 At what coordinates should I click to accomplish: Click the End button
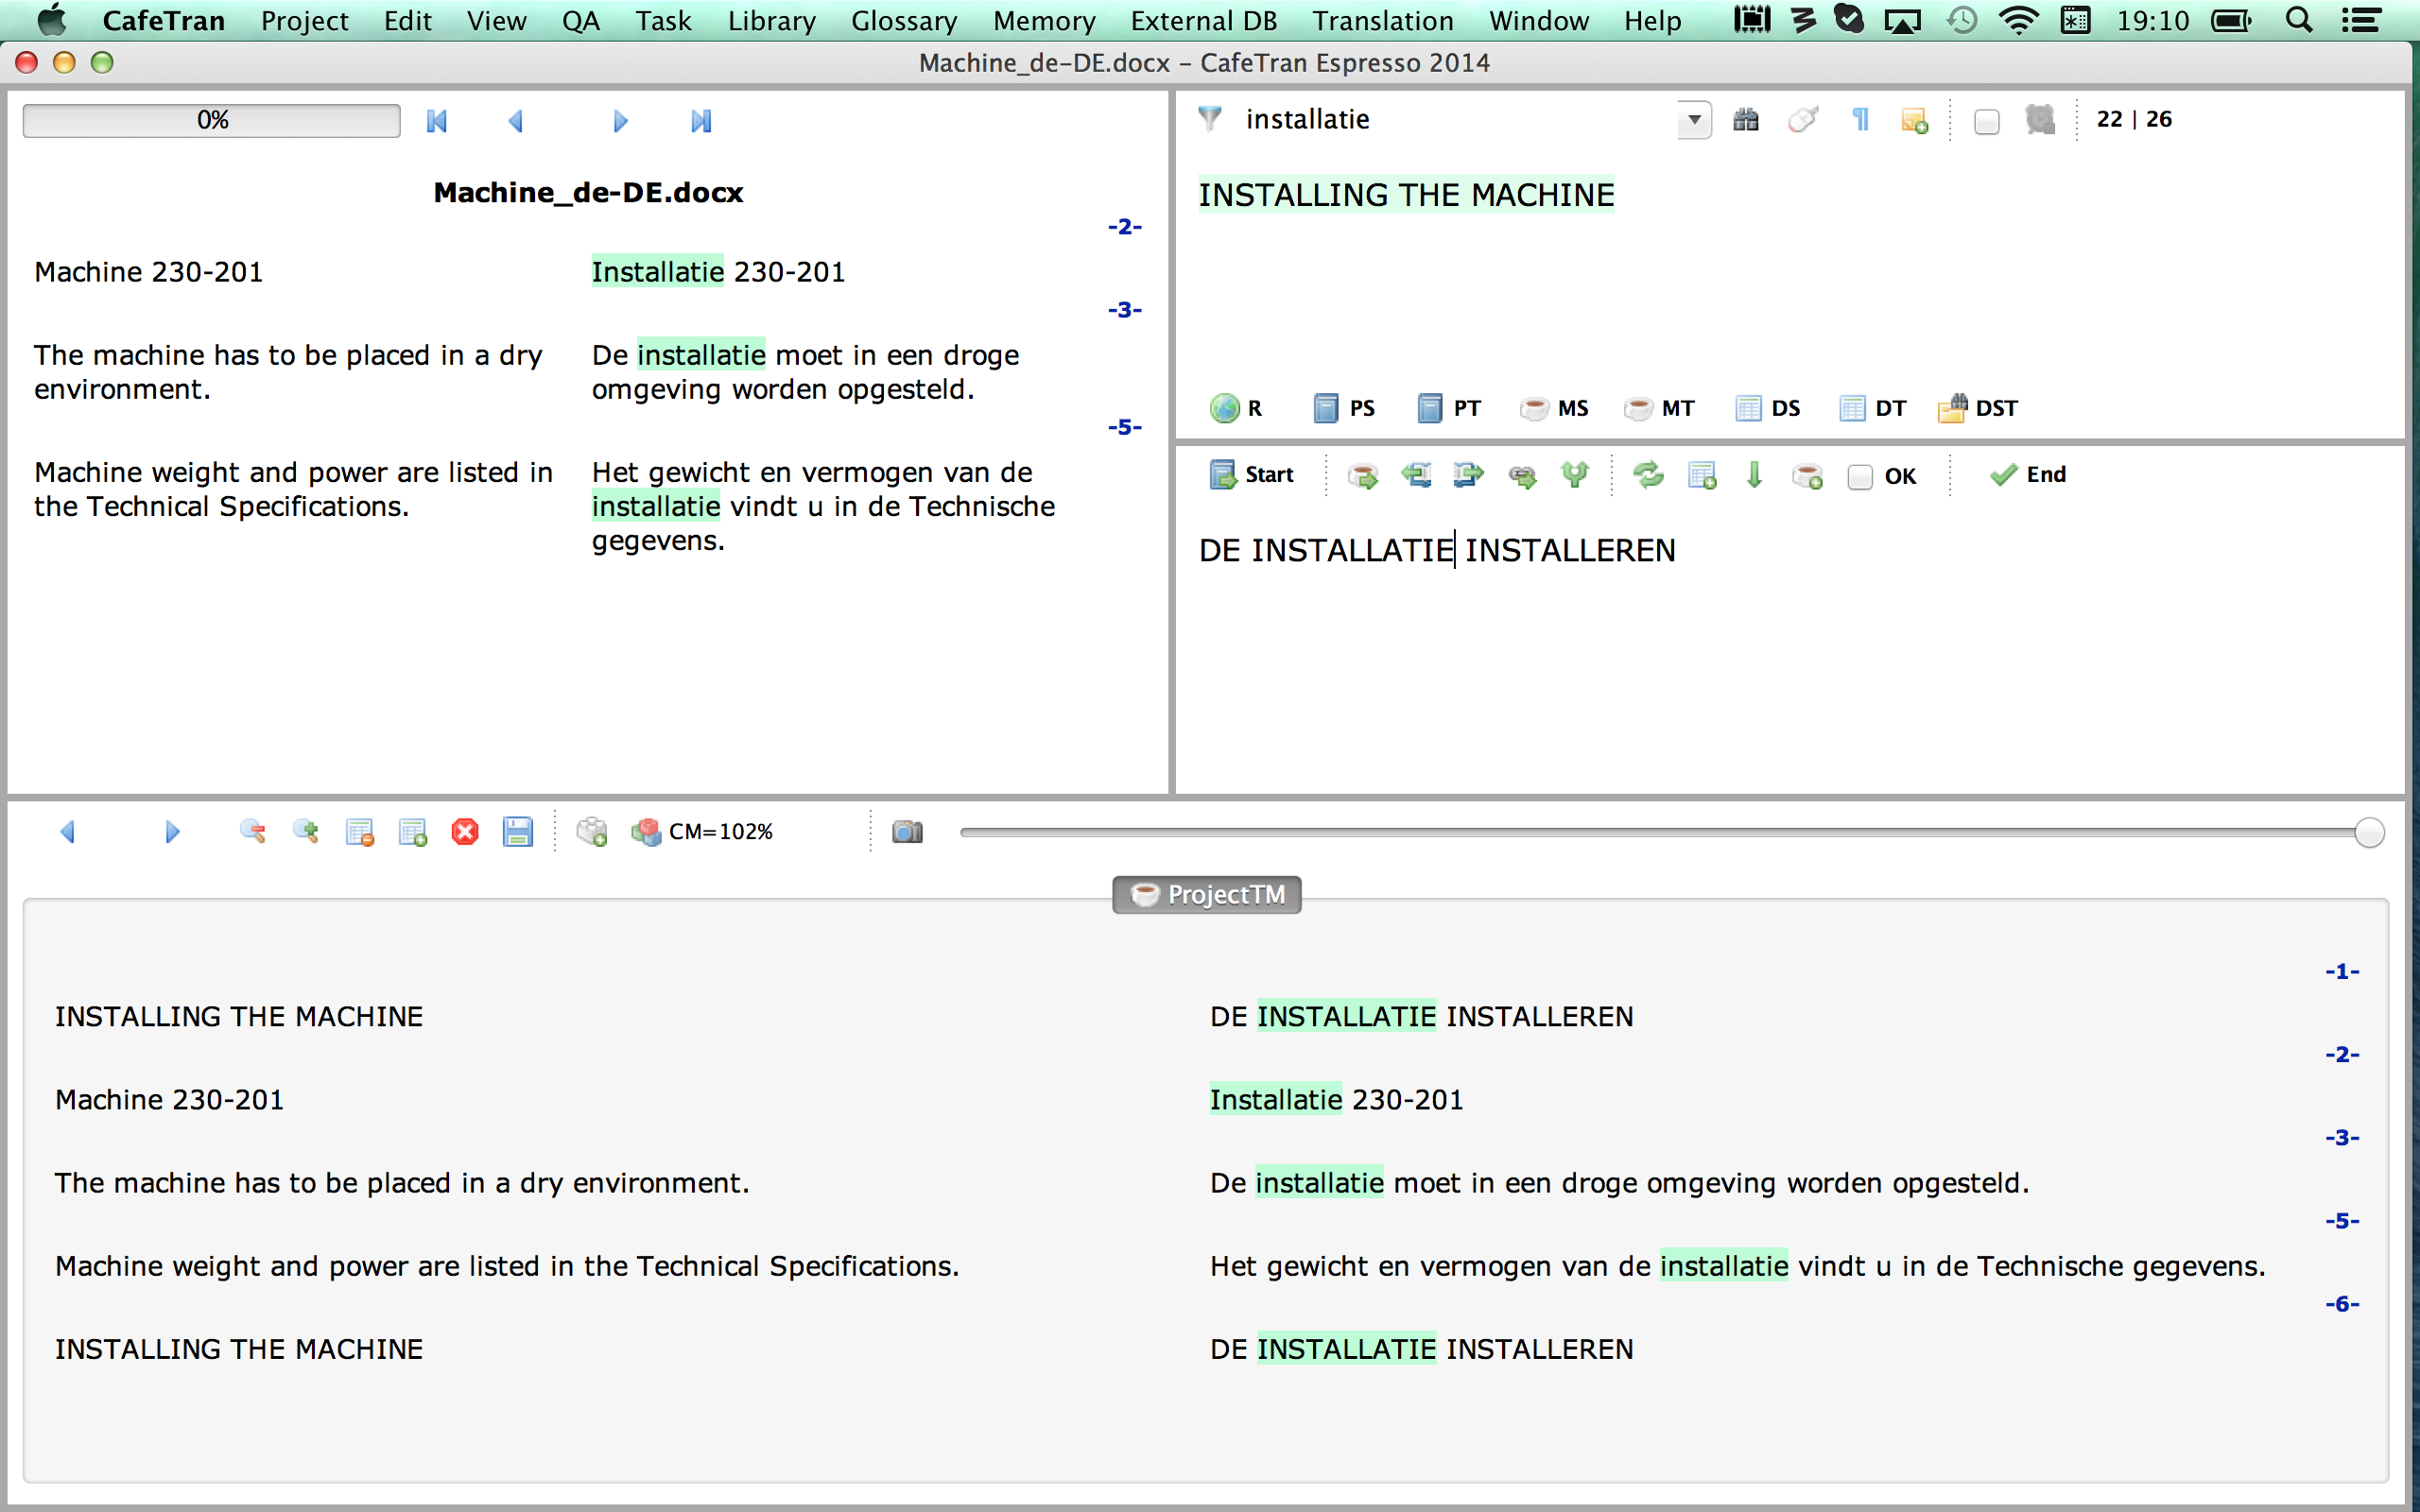[2028, 475]
